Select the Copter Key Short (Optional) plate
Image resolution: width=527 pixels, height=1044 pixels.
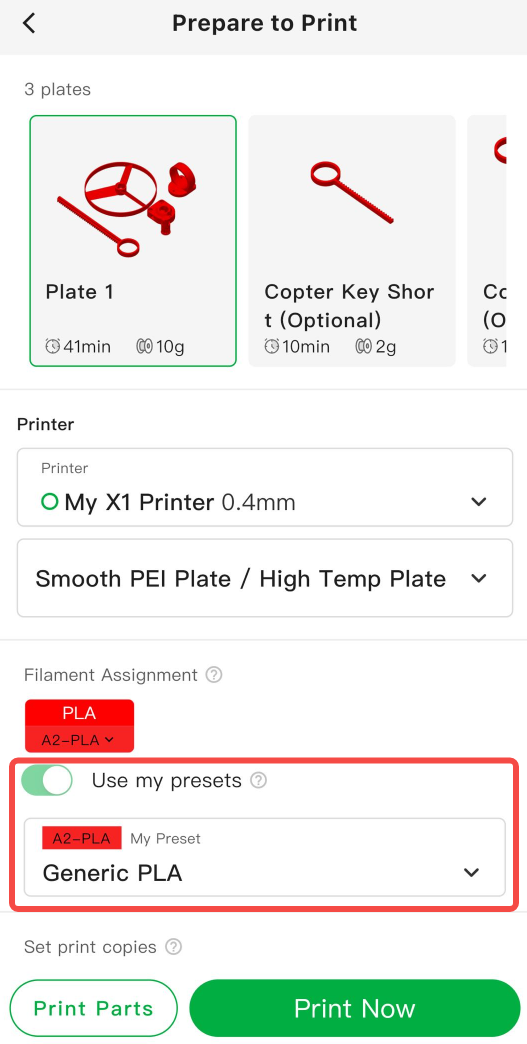[x=352, y=241]
